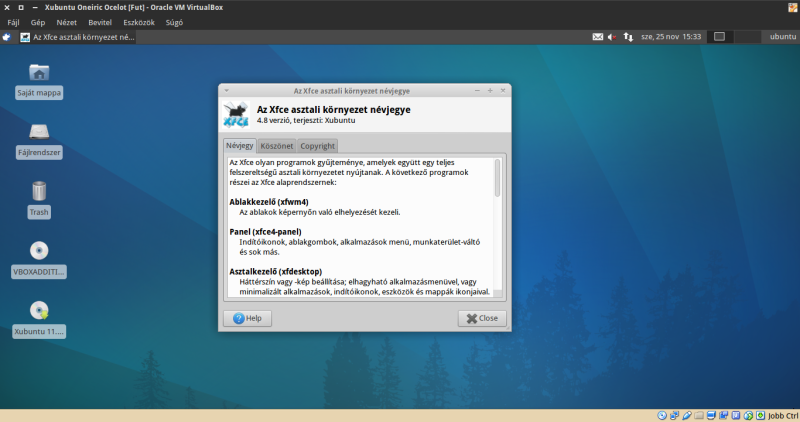Open the Nézet menu
Image resolution: width=800 pixels, height=422 pixels.
(66, 22)
